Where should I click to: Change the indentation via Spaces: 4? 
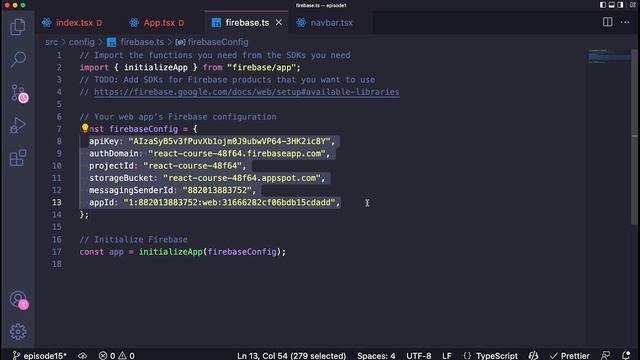click(376, 356)
